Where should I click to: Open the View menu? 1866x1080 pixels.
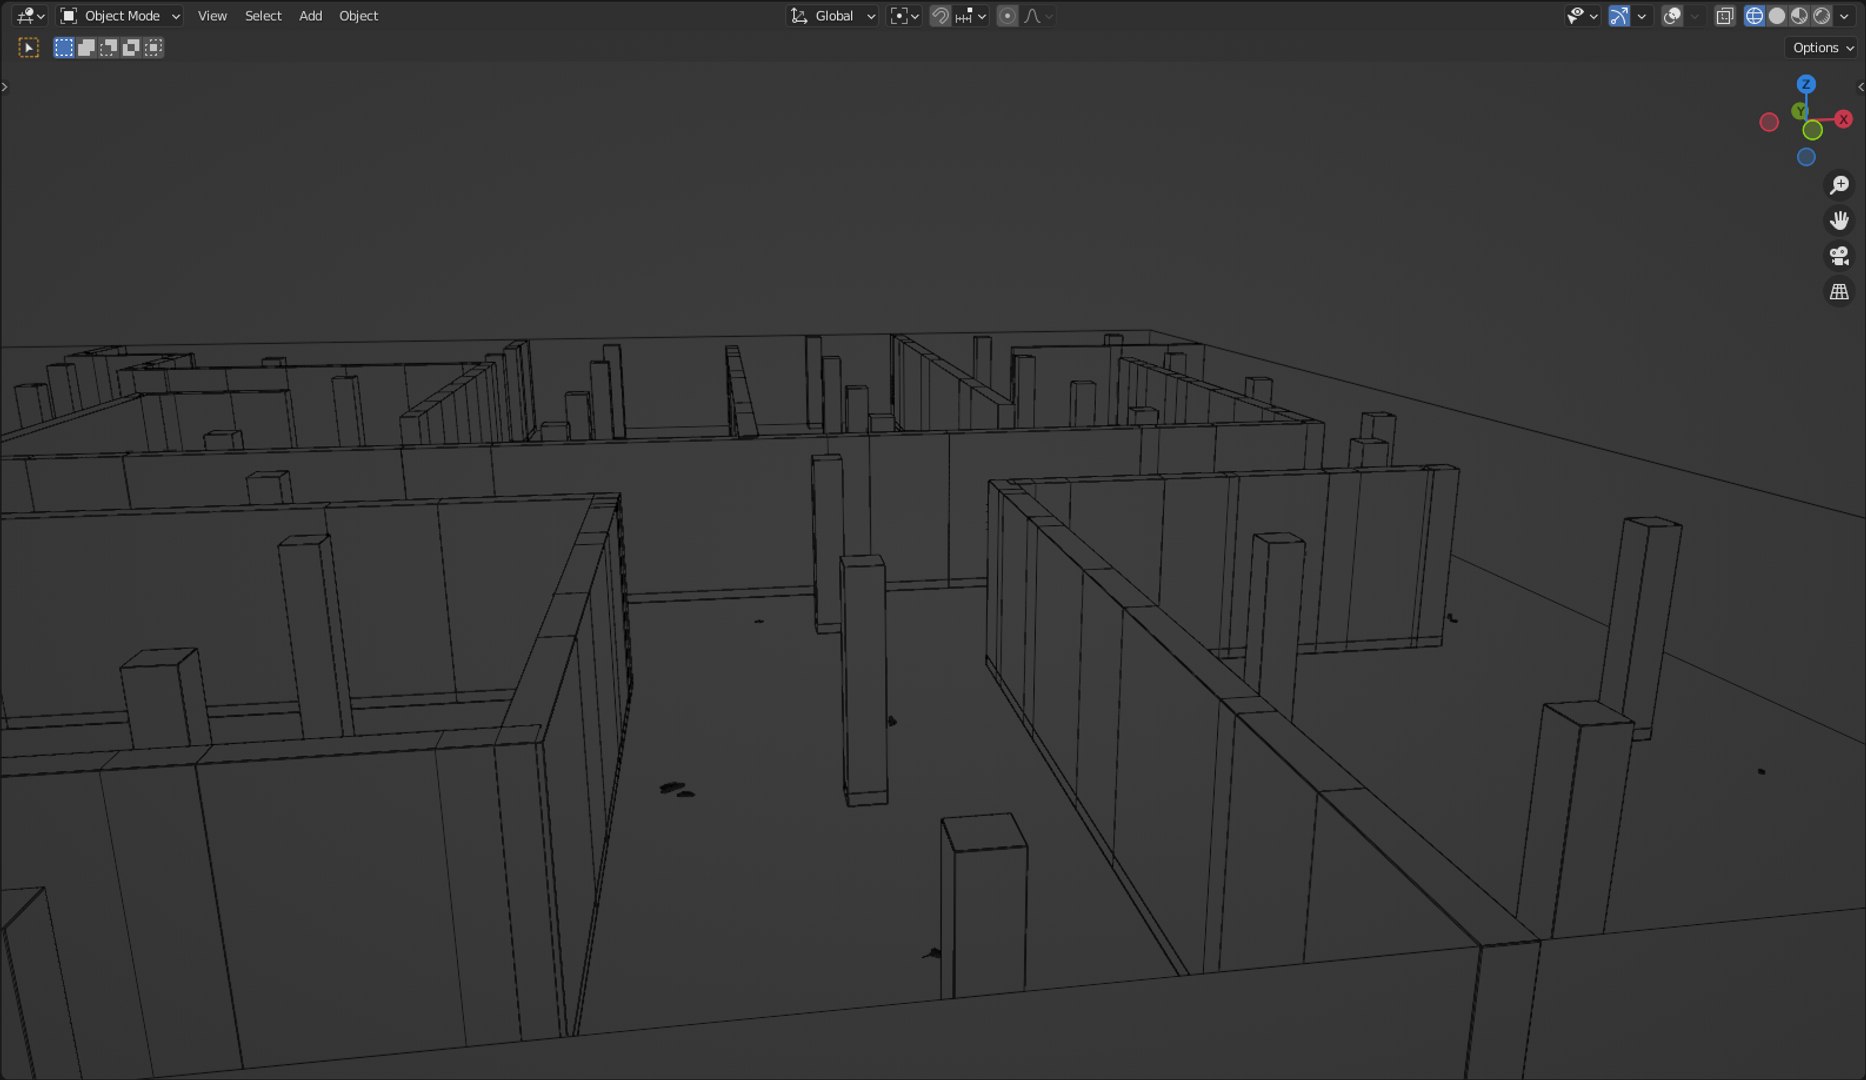pyautogui.click(x=212, y=16)
